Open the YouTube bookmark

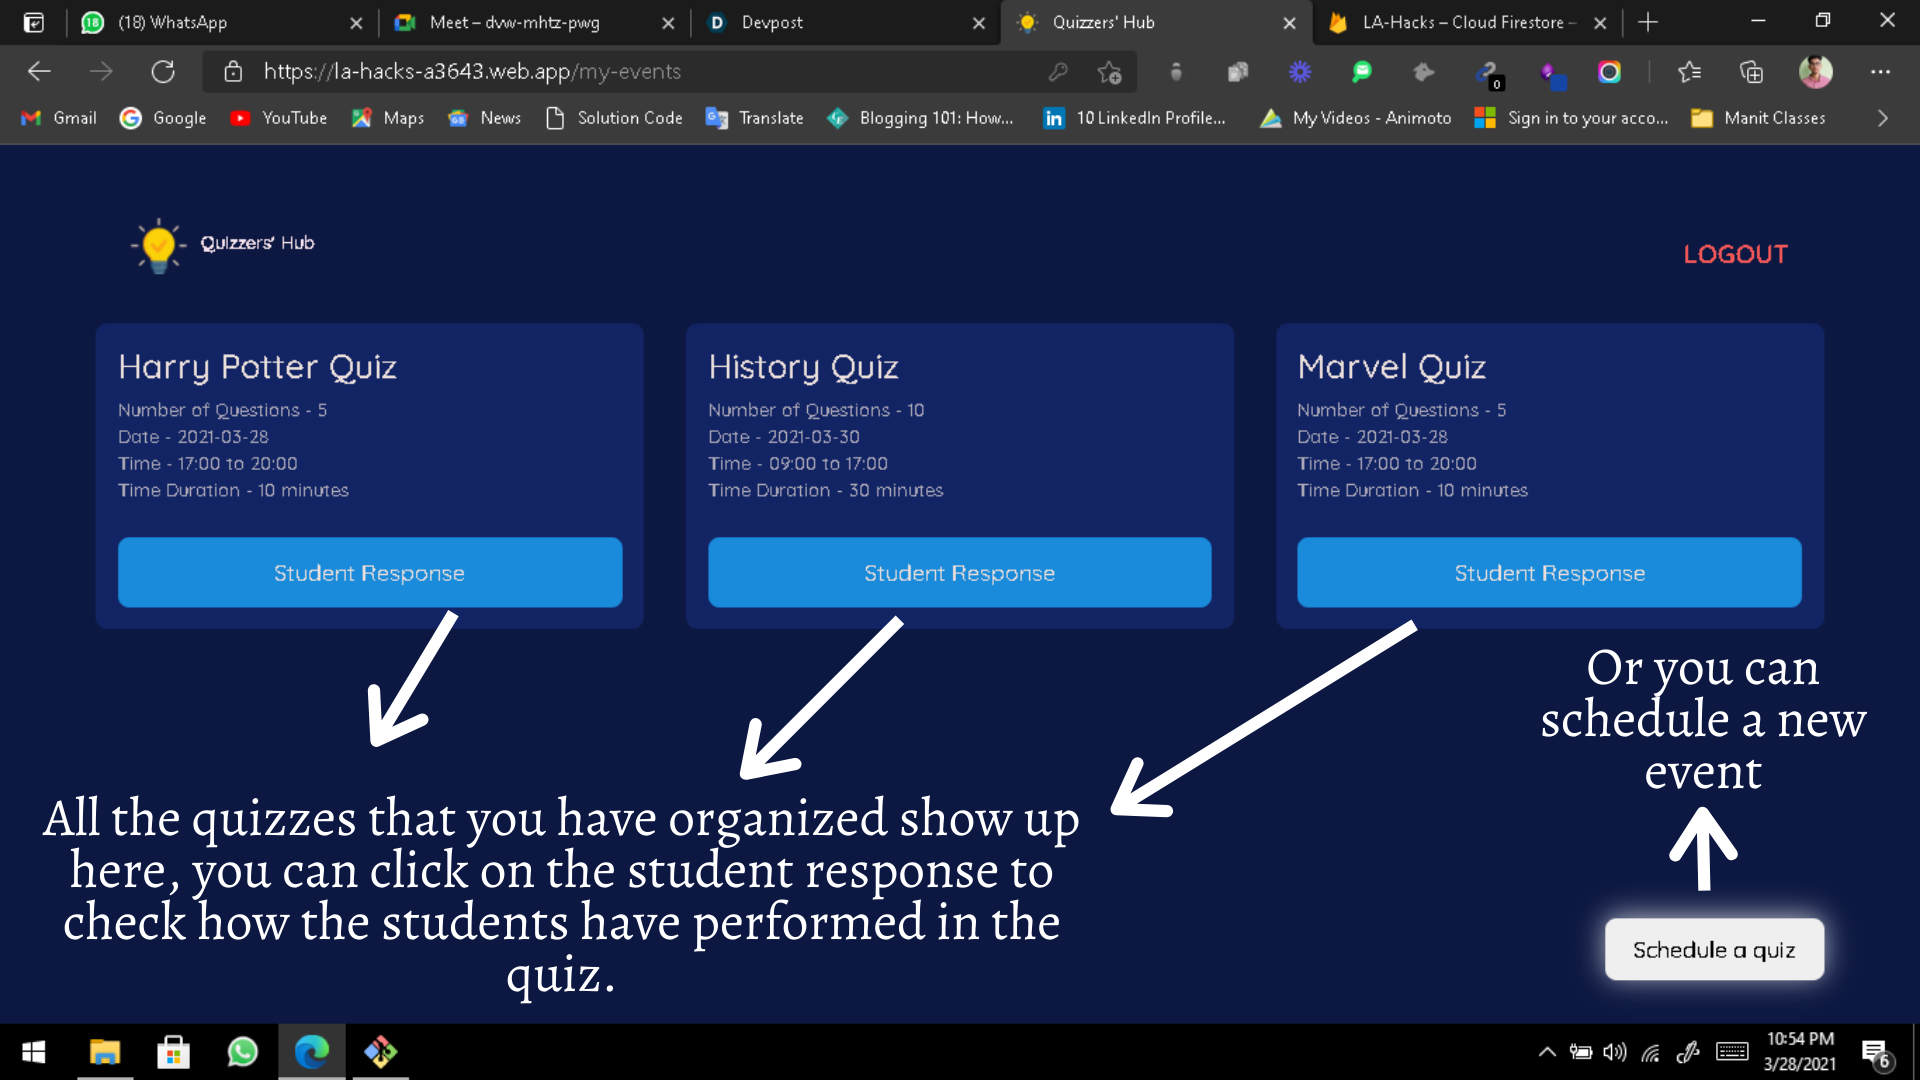(x=279, y=118)
